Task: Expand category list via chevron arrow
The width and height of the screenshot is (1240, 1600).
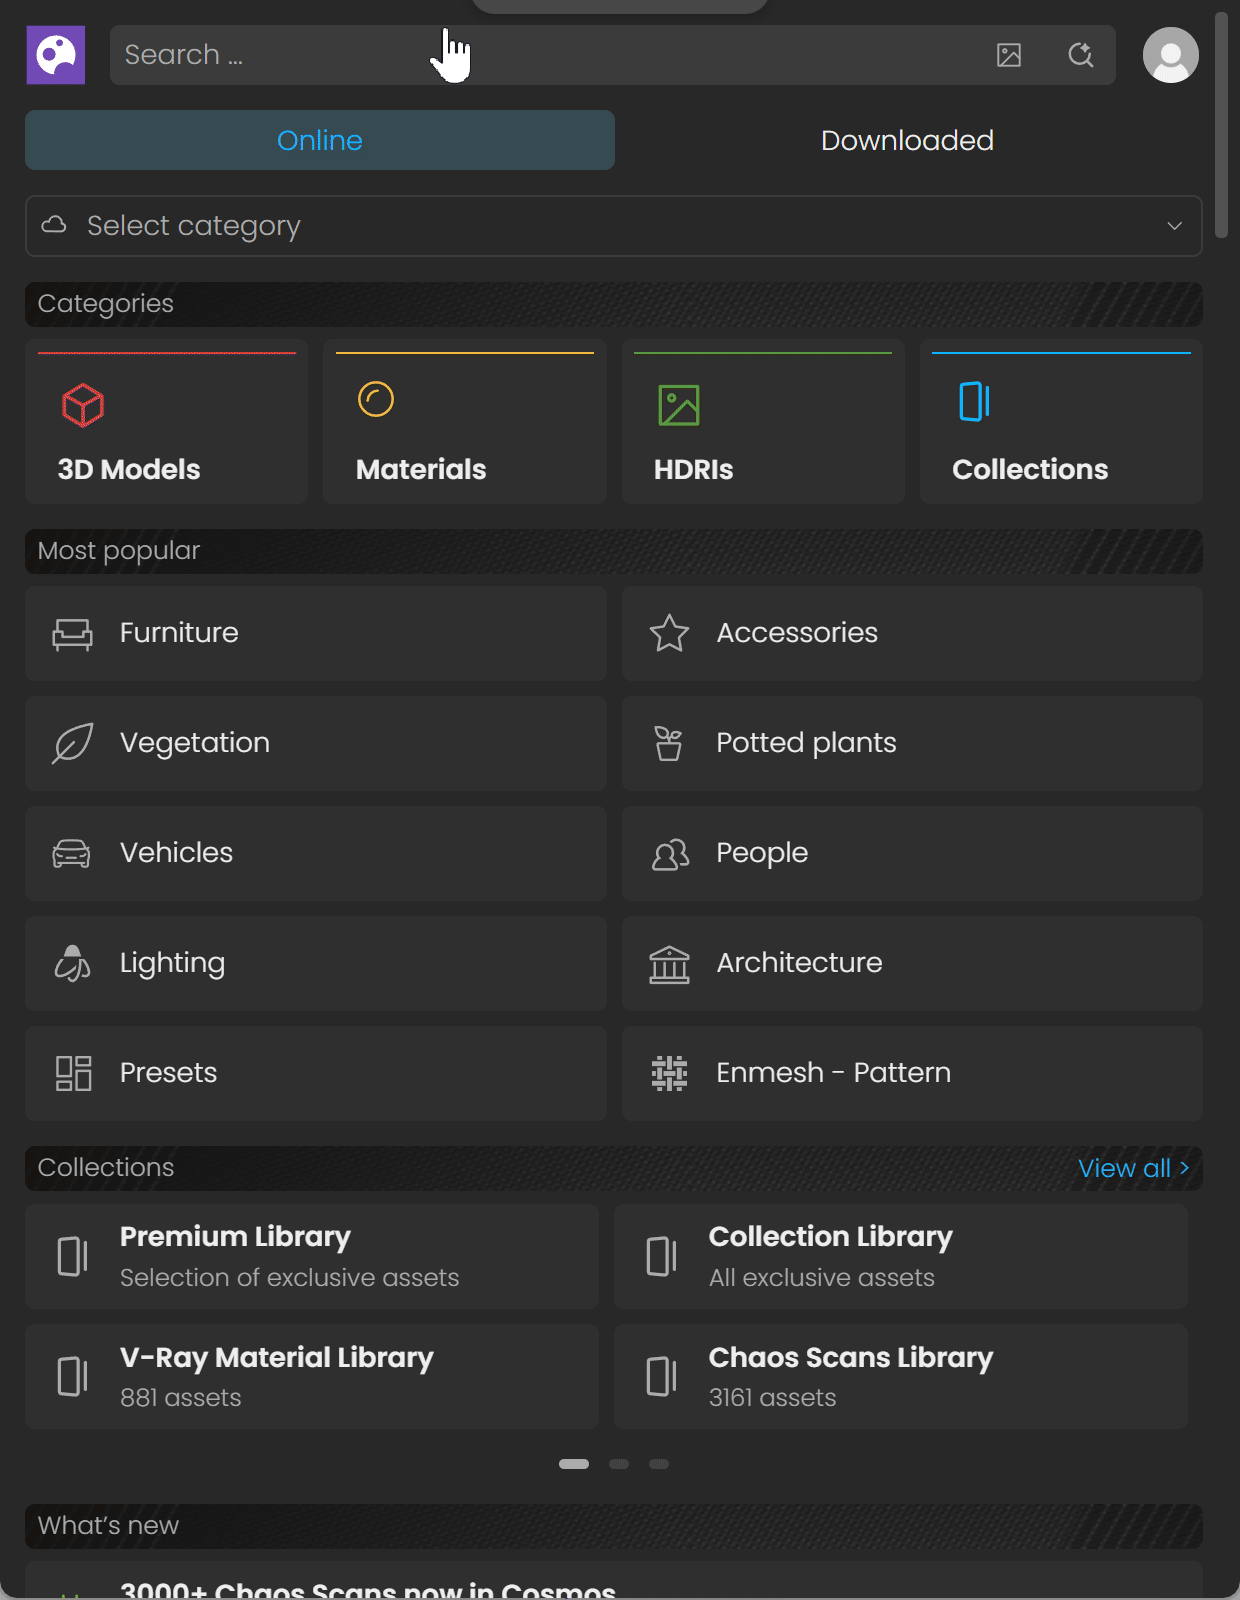Action: coord(1174,226)
